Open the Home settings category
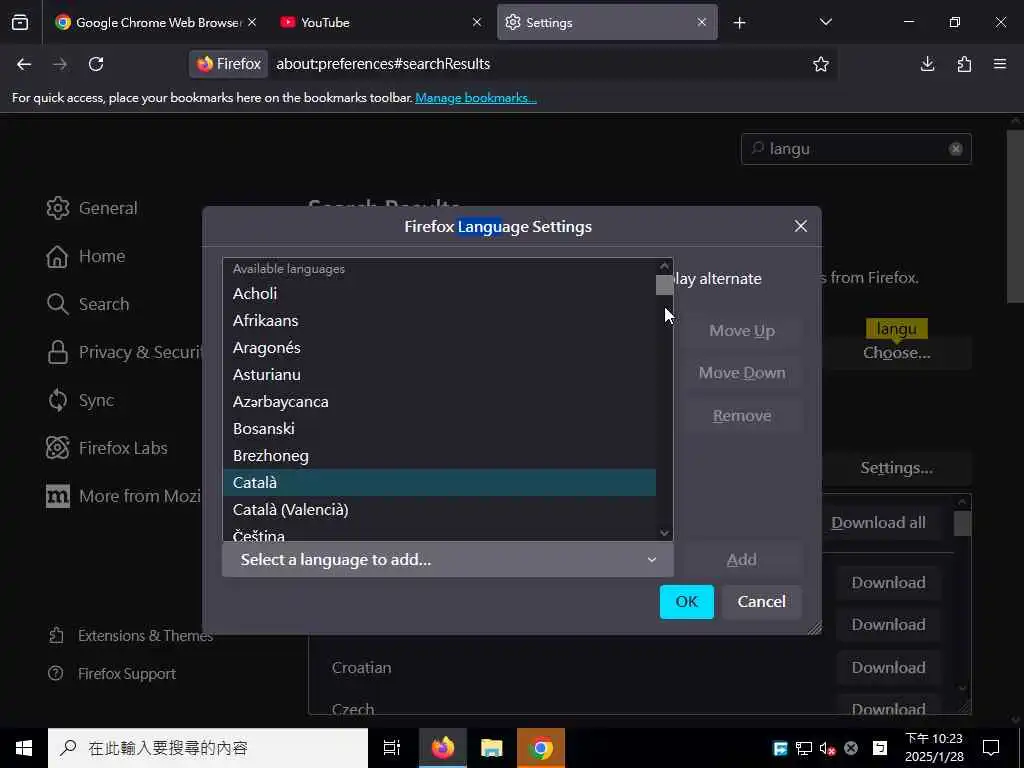The image size is (1024, 768). (86, 256)
